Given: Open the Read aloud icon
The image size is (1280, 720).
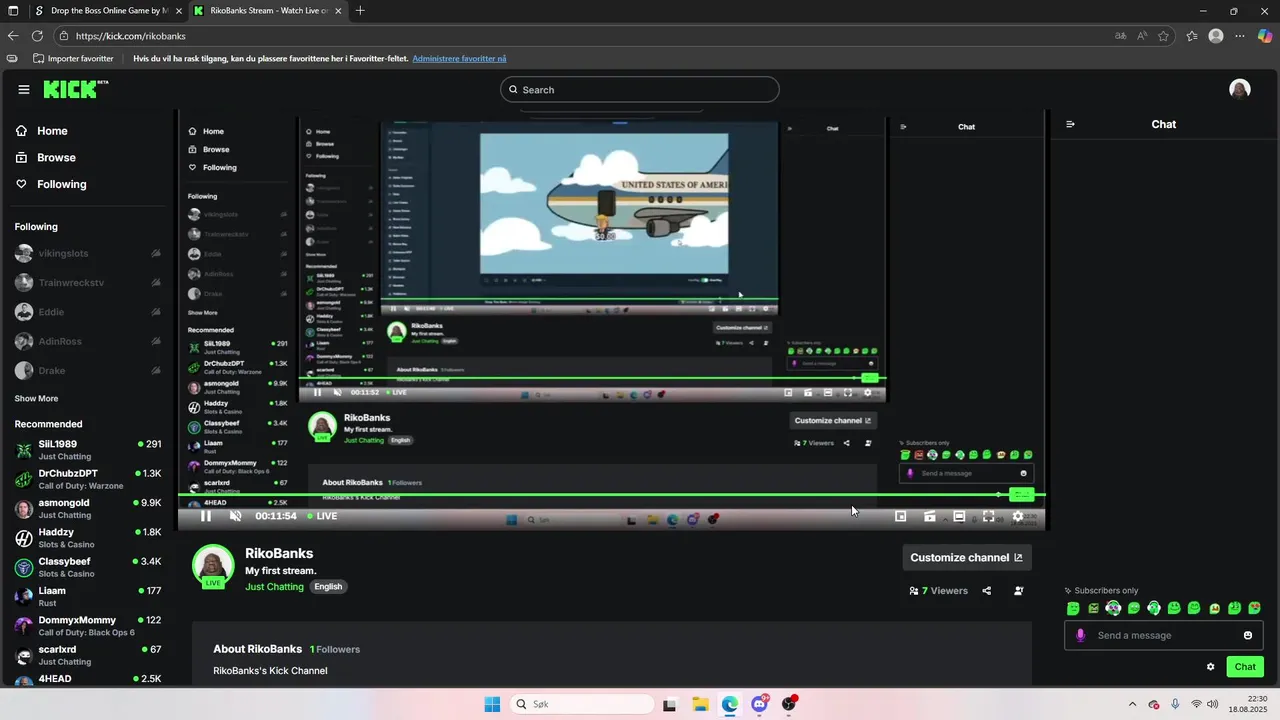Looking at the screenshot, I should [1142, 36].
